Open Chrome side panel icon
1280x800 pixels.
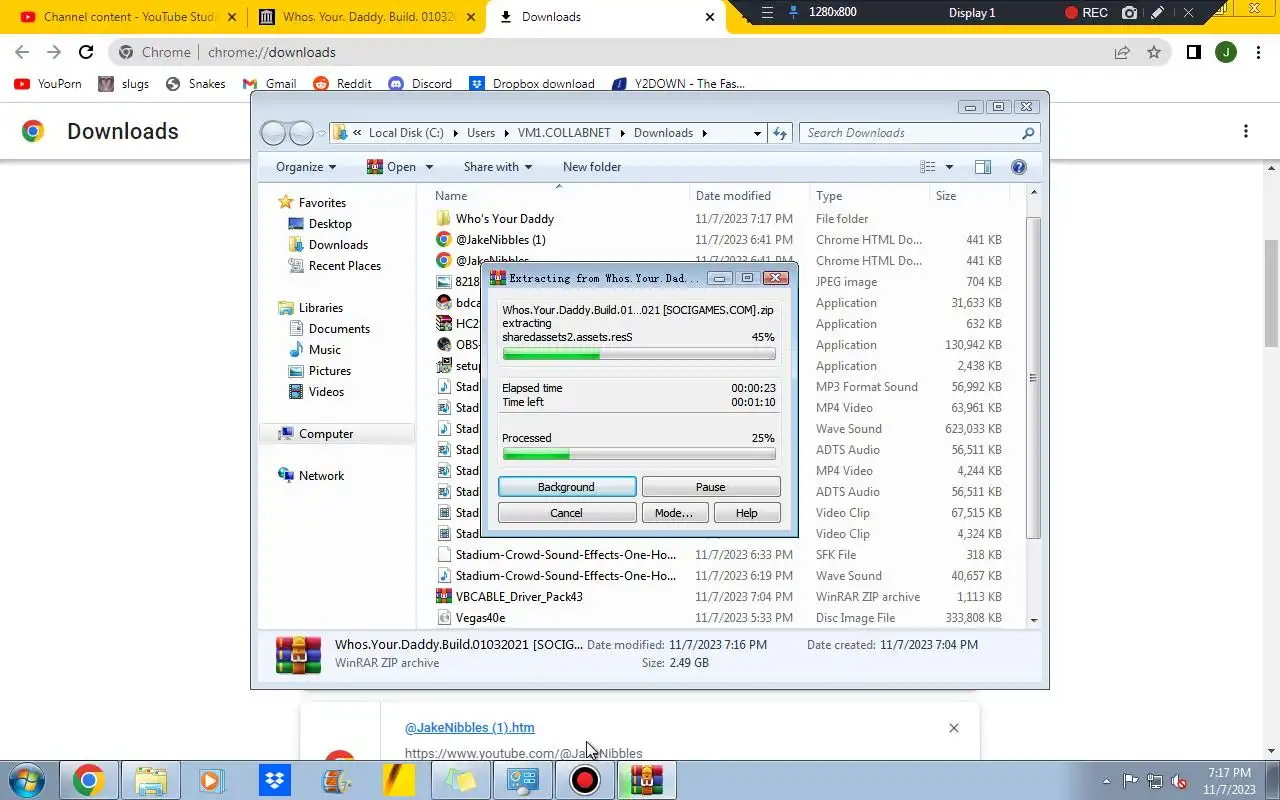coord(1194,52)
